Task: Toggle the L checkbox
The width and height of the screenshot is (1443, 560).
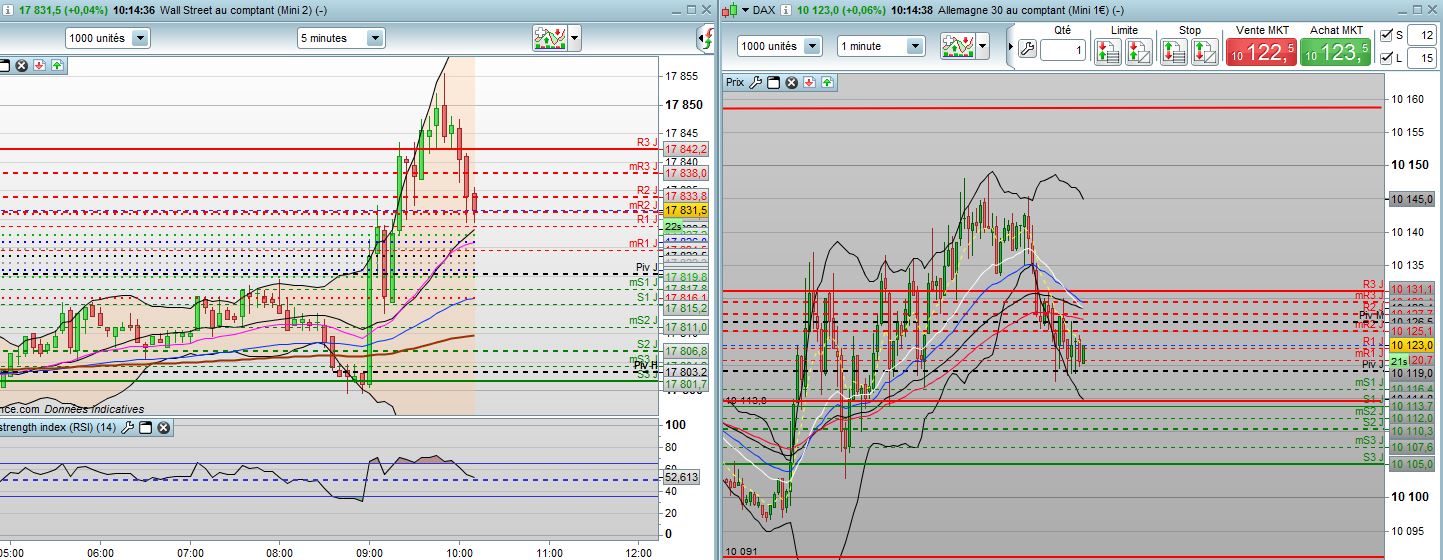Action: [1386, 59]
